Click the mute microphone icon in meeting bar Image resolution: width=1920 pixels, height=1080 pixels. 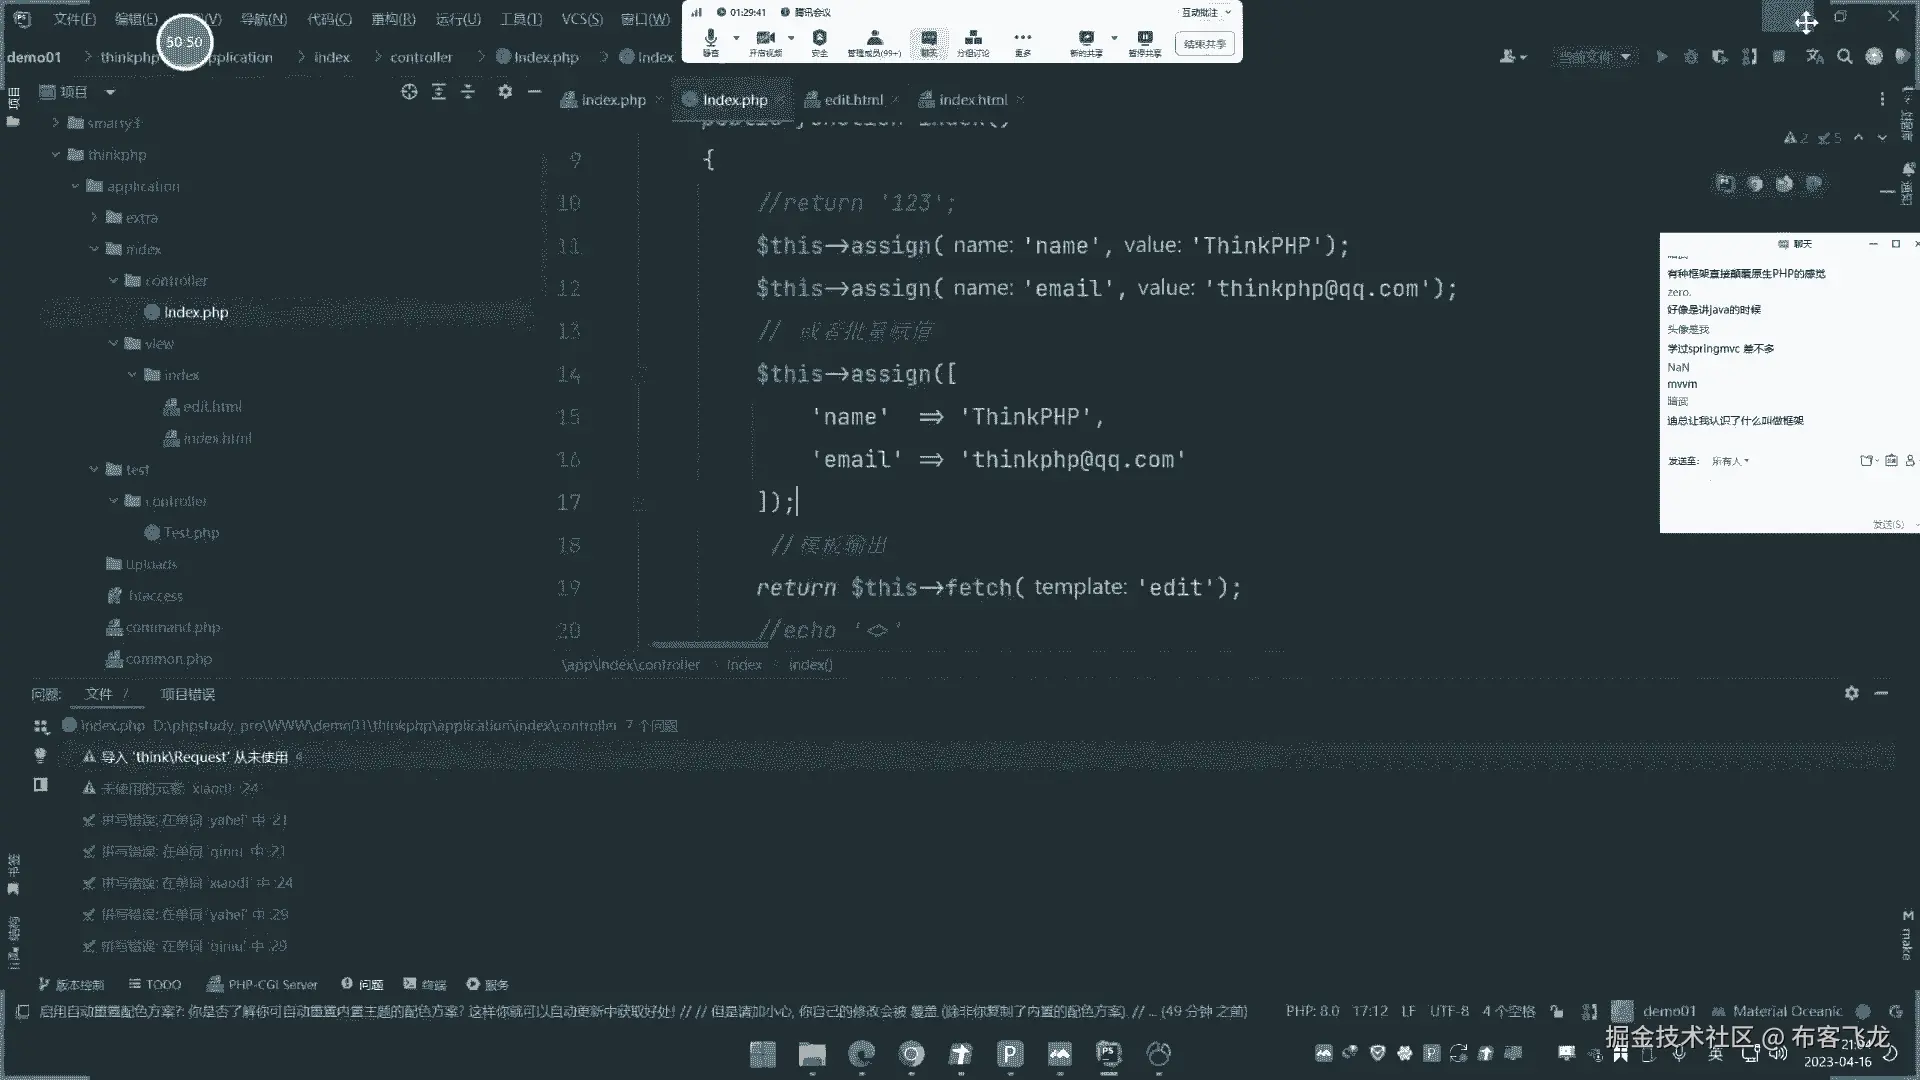(x=710, y=38)
